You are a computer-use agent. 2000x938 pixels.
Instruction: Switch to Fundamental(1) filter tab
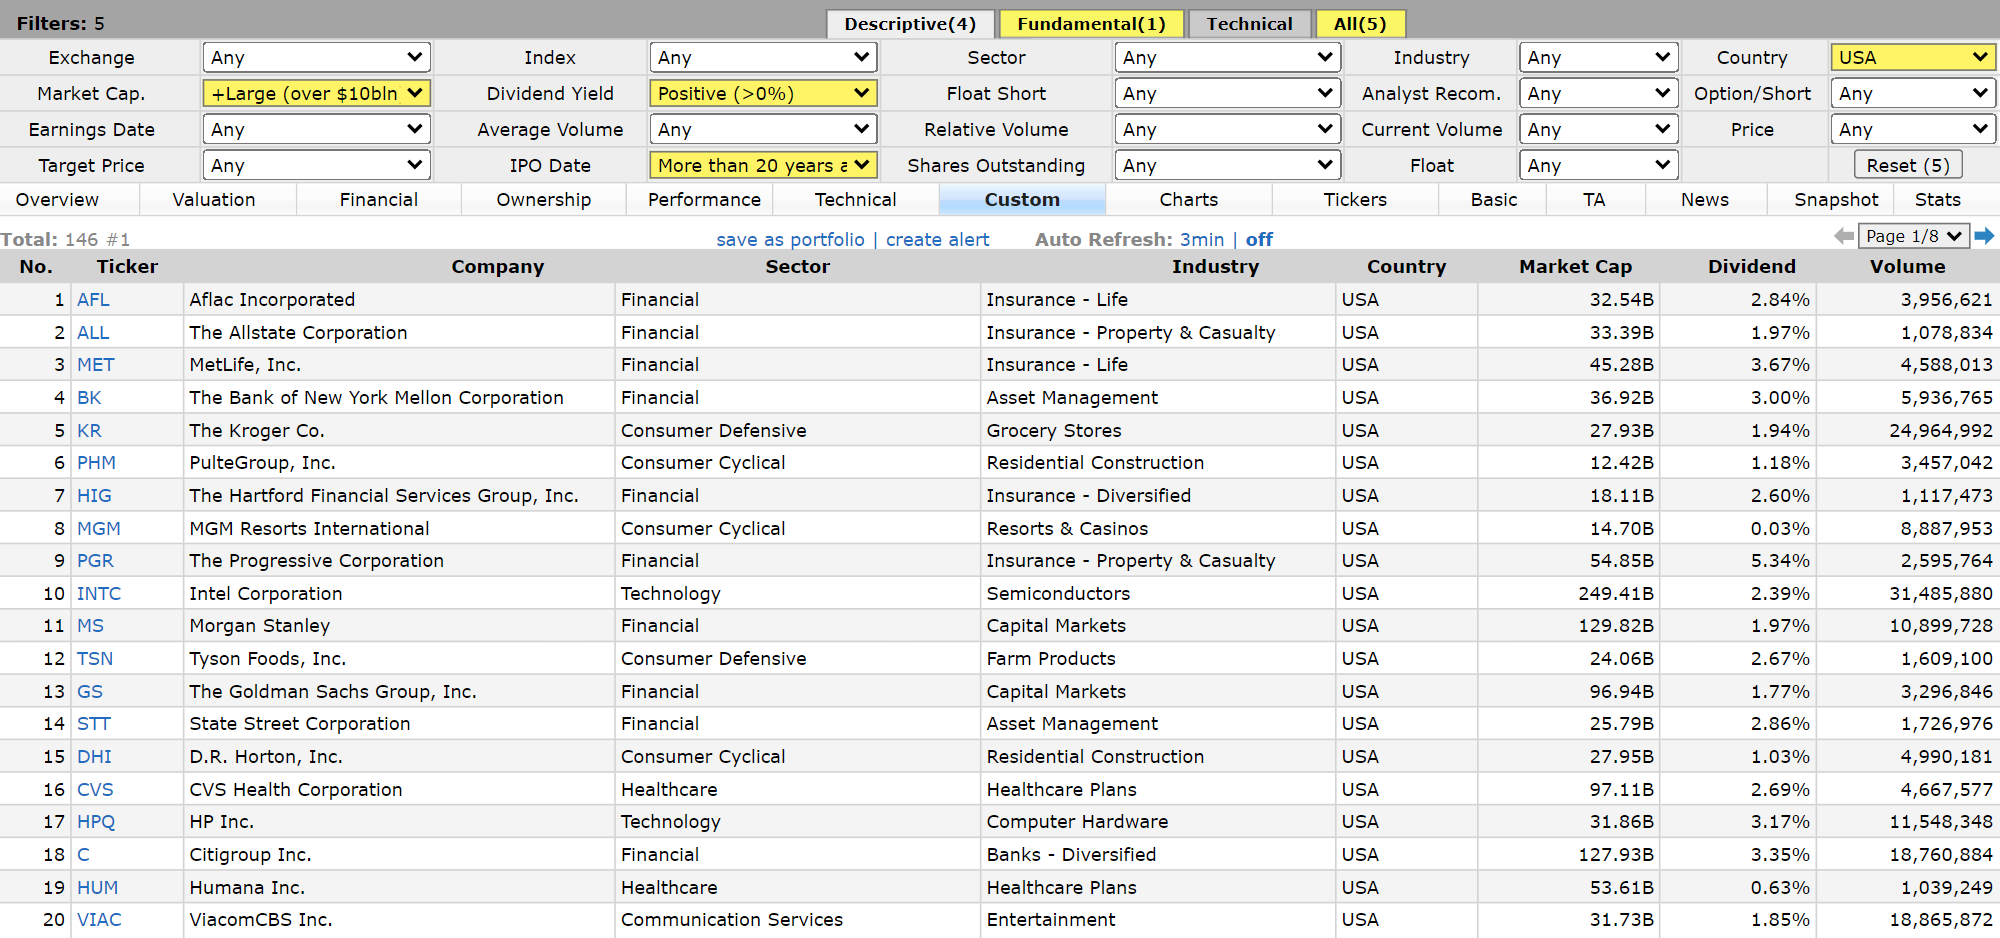coord(1091,24)
